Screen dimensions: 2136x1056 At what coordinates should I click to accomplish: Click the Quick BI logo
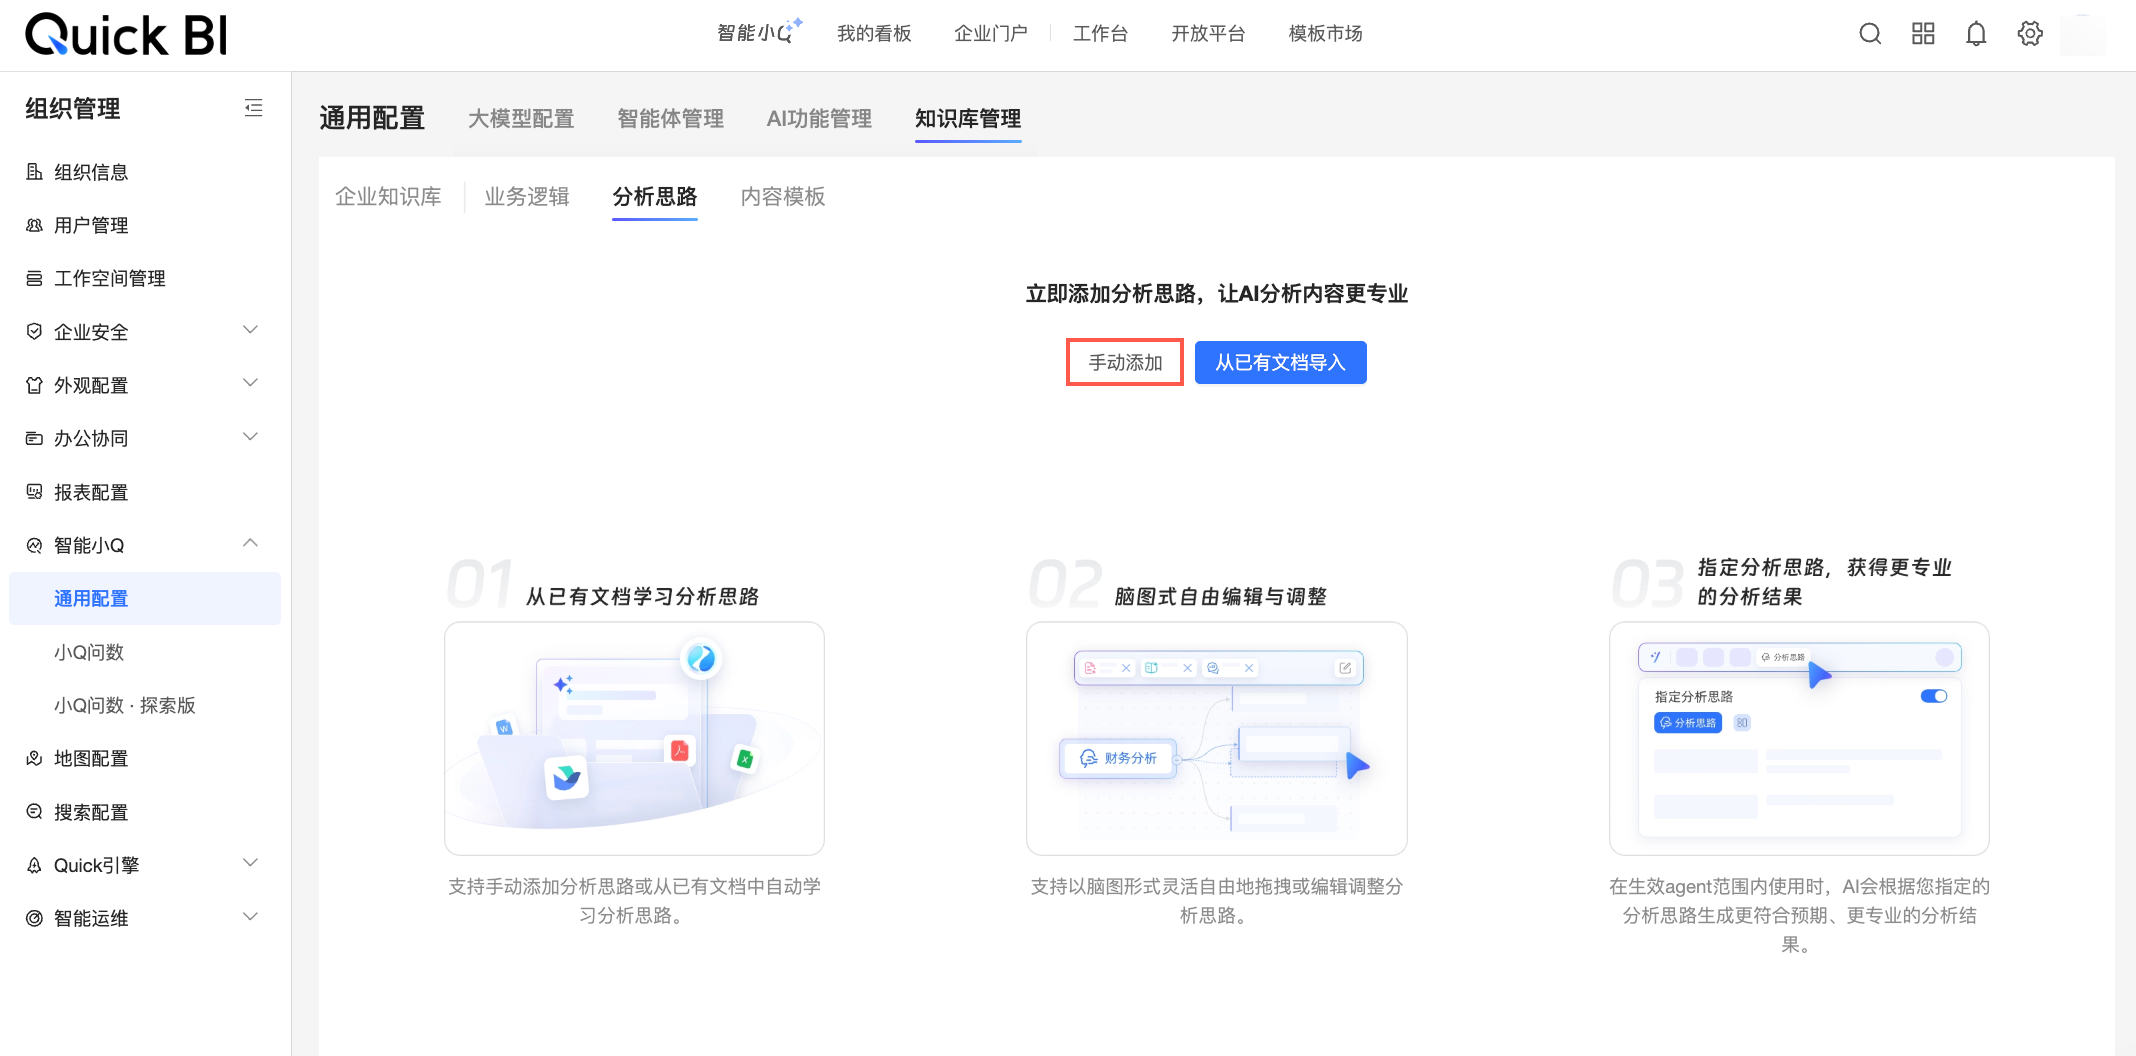127,34
